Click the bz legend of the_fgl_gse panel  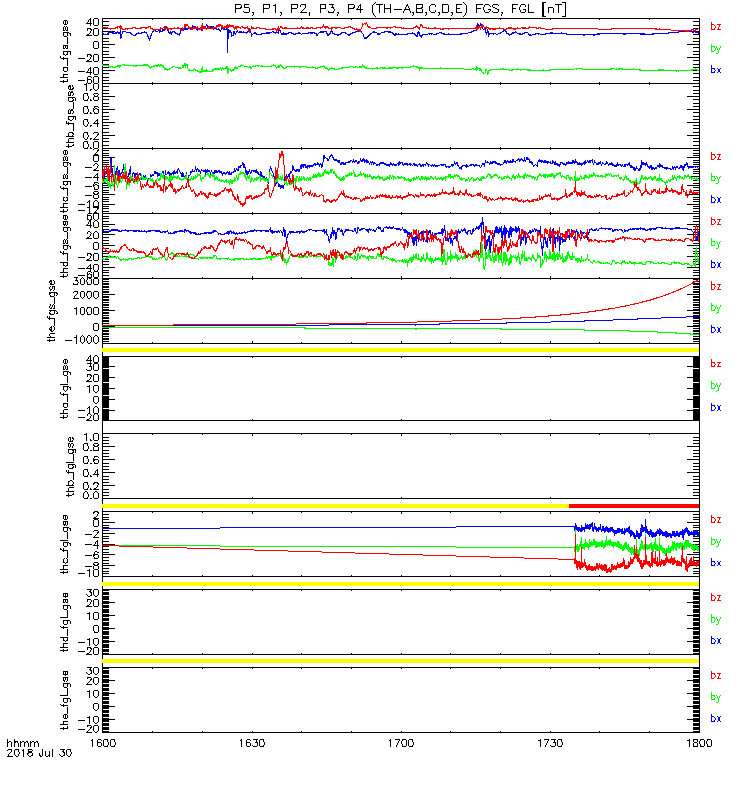[x=716, y=676]
